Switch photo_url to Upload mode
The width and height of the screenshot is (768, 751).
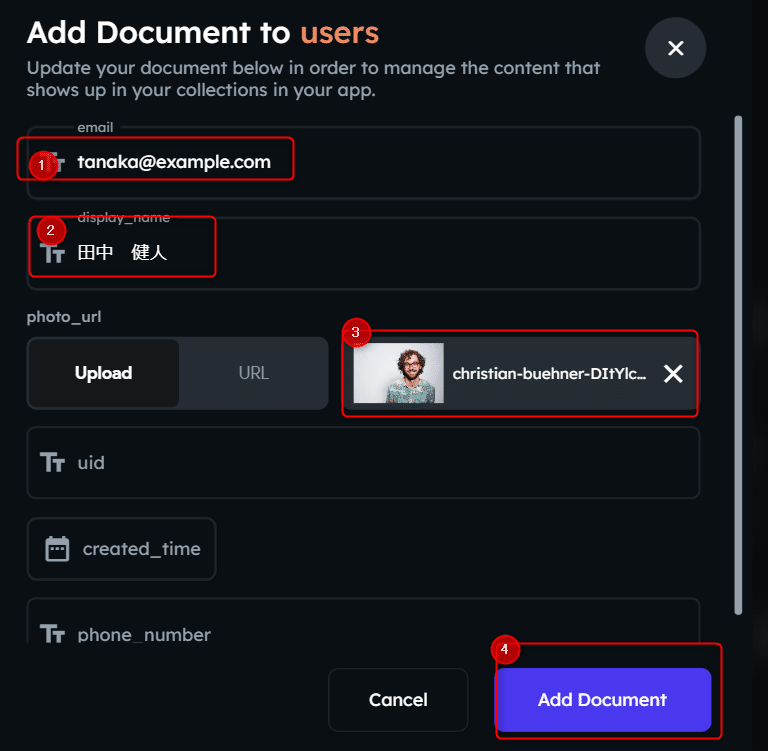pyautogui.click(x=103, y=373)
